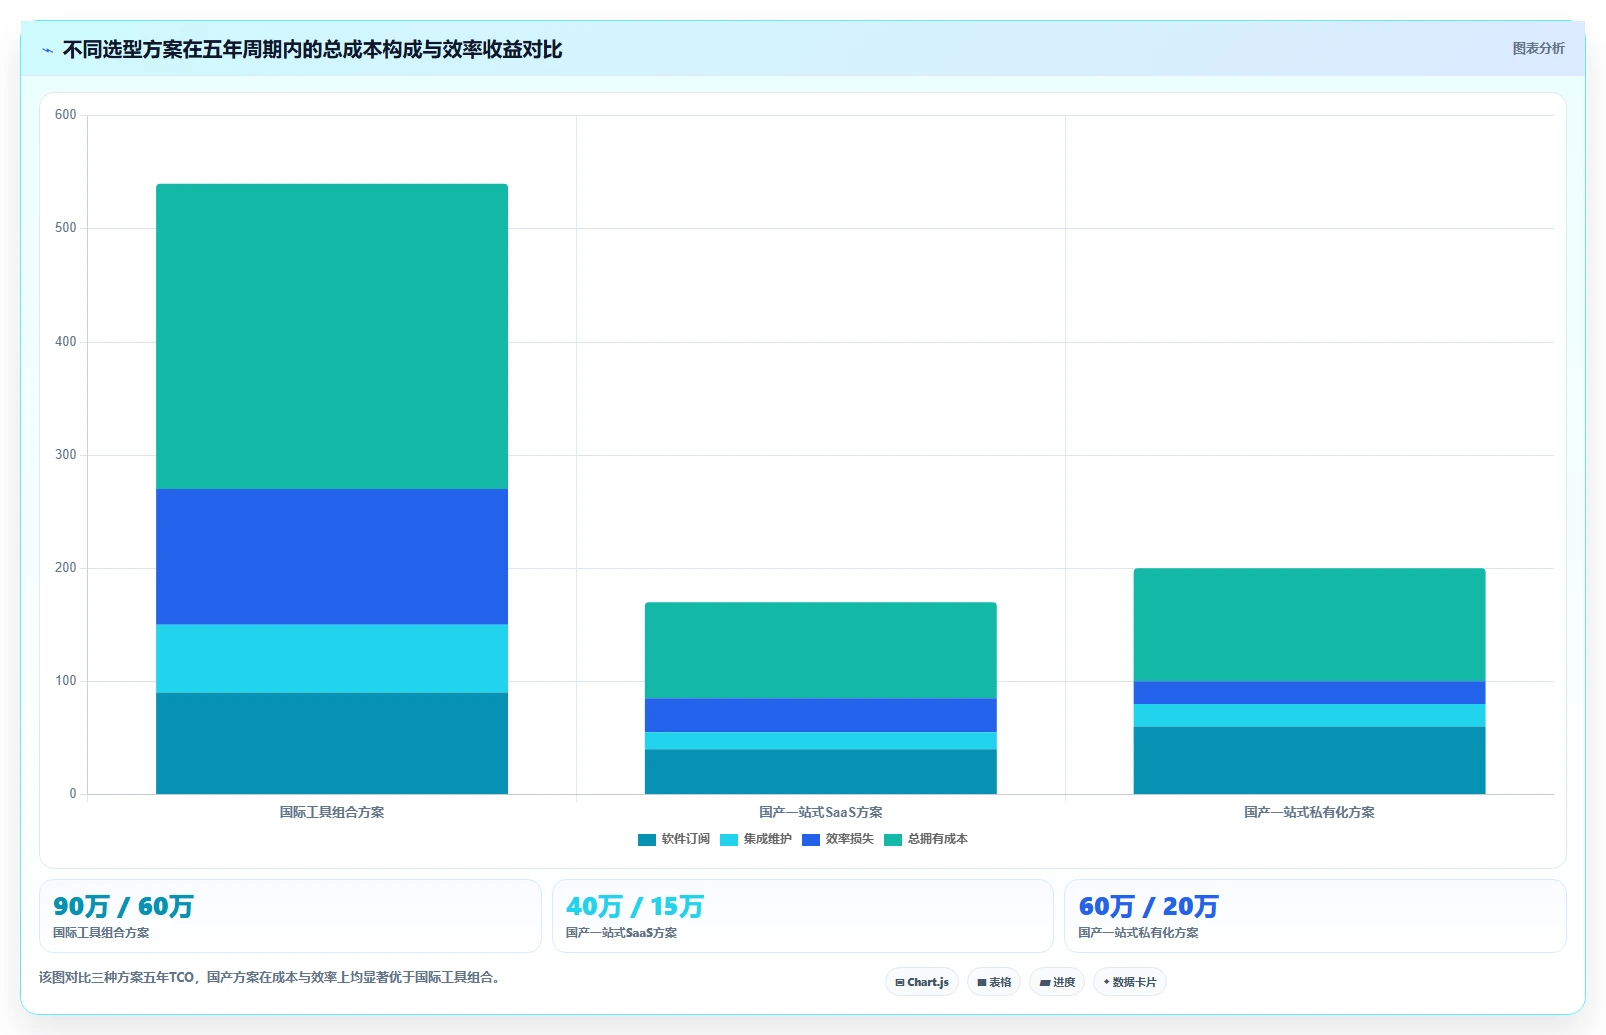This screenshot has width=1606, height=1035.
Task: Click the chart title text
Action: (x=312, y=50)
